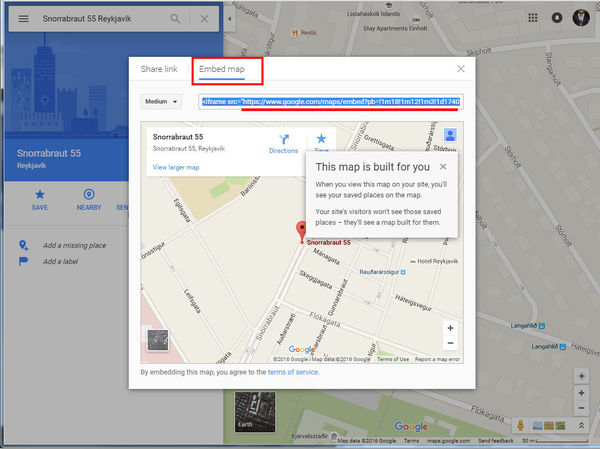Click Directions in the map preview

pyautogui.click(x=284, y=144)
